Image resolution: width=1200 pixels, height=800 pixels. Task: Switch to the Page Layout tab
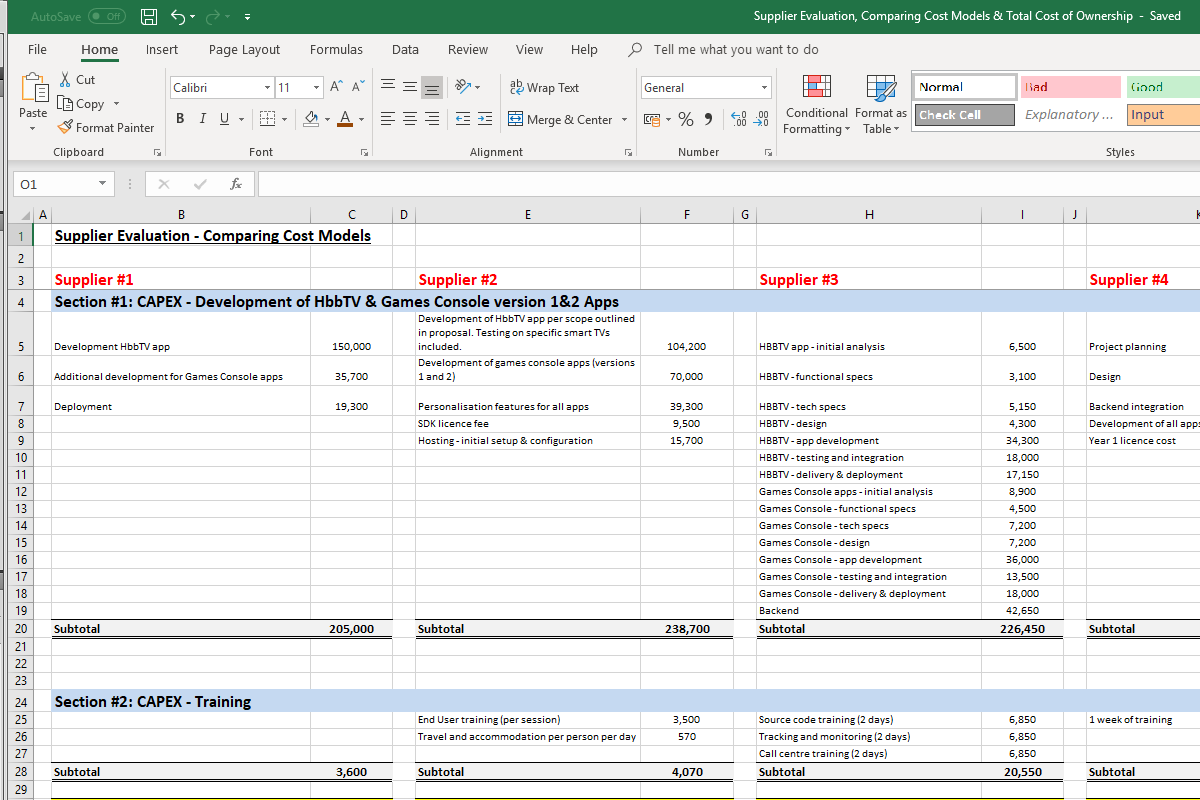pyautogui.click(x=244, y=50)
